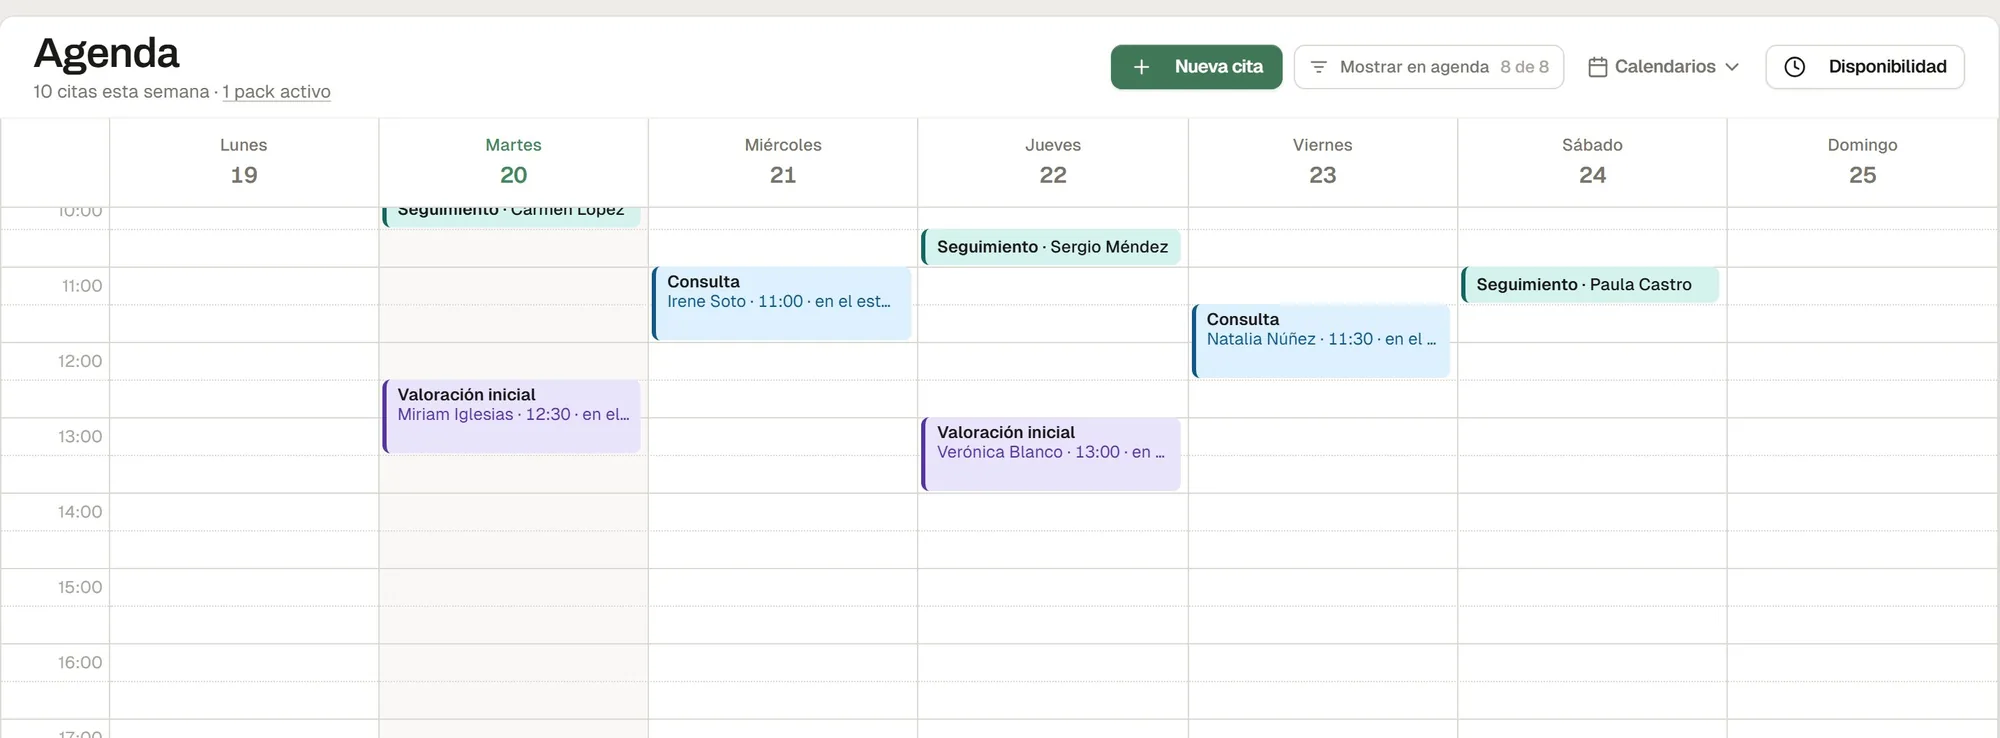Select the Martes 20 day header

514,162
